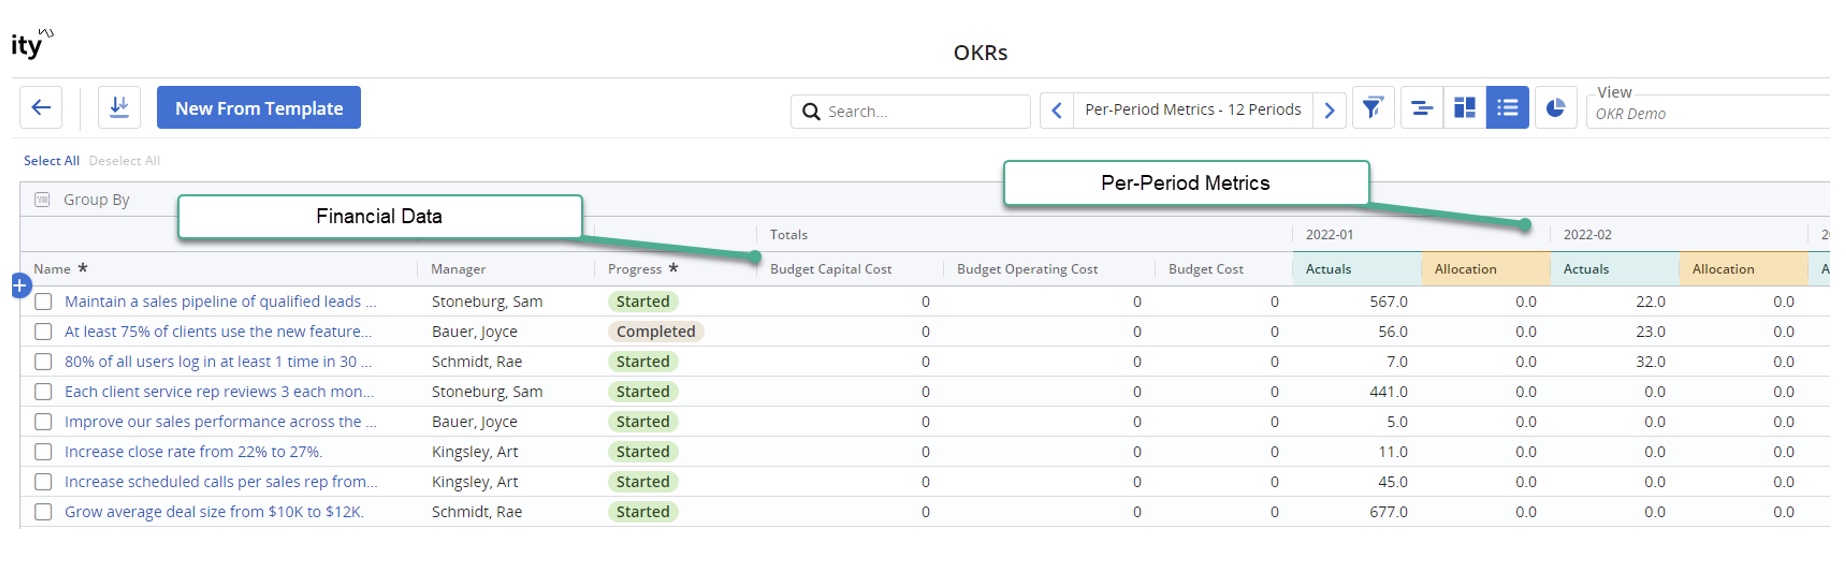Screen dimensions: 1846x572
Task: Click Completed status badge for Bauer, Joyce
Action: point(656,331)
